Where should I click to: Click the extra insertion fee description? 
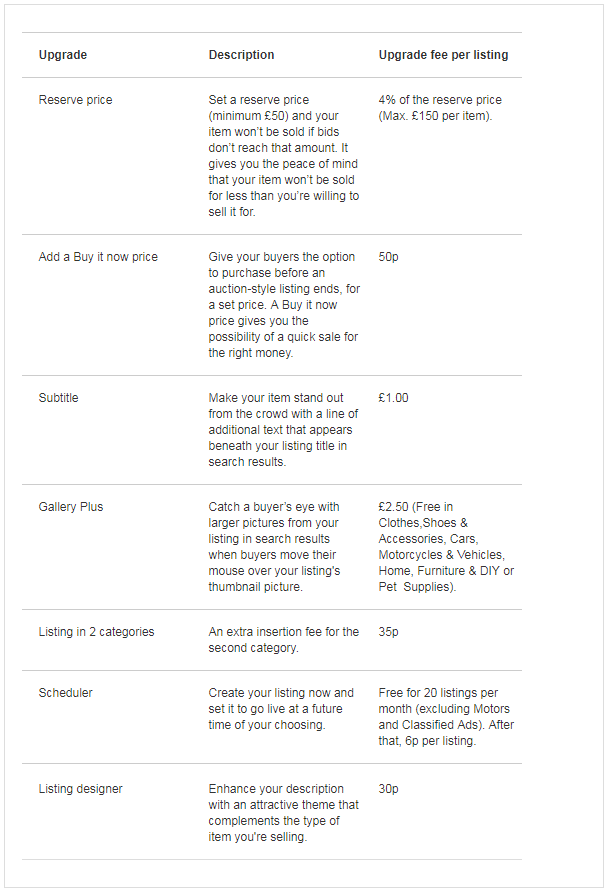(283, 640)
